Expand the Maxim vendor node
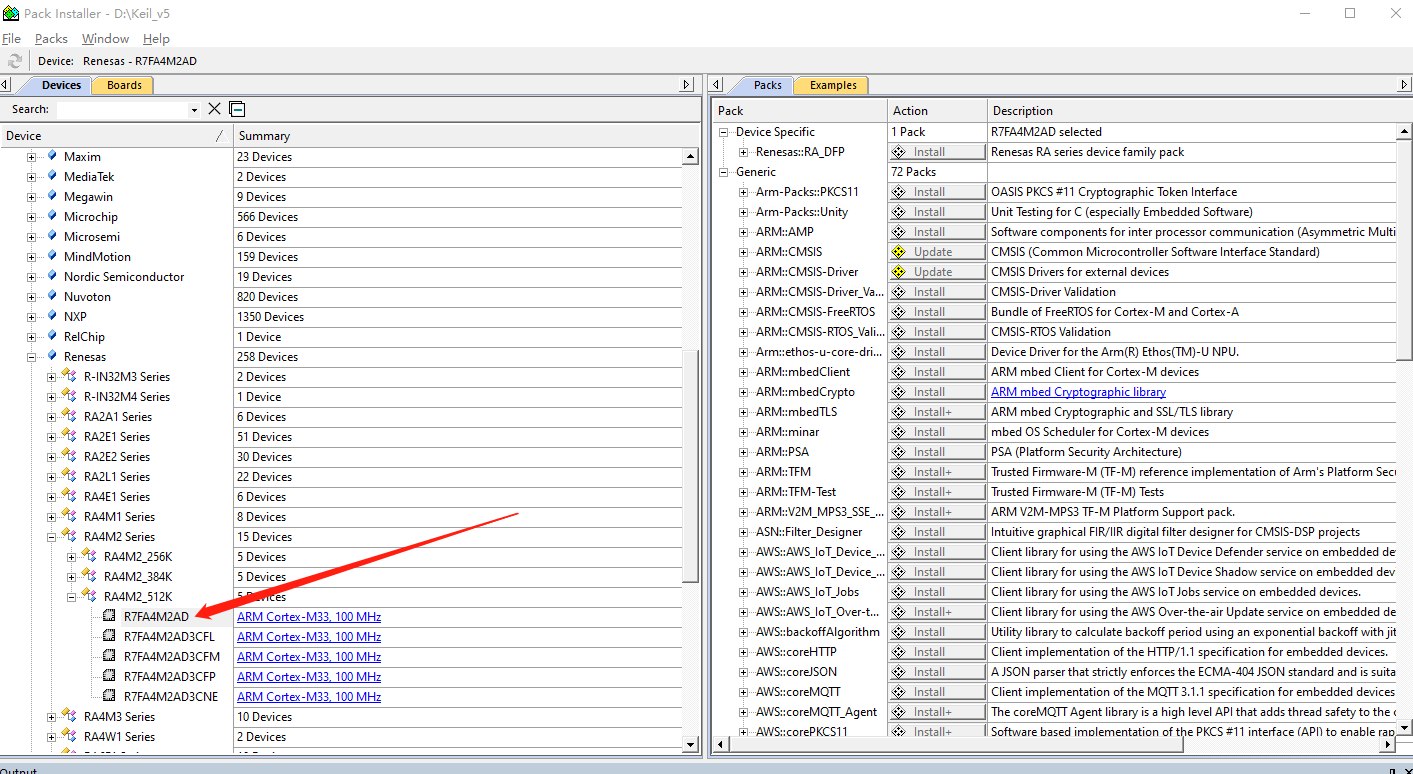This screenshot has height=774, width=1413. tap(32, 157)
